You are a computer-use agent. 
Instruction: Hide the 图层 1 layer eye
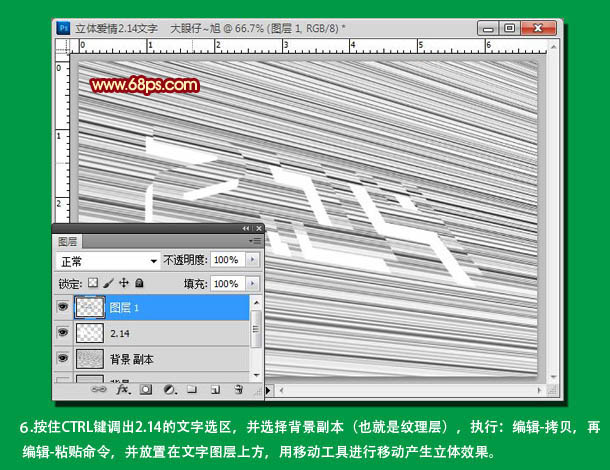63,307
